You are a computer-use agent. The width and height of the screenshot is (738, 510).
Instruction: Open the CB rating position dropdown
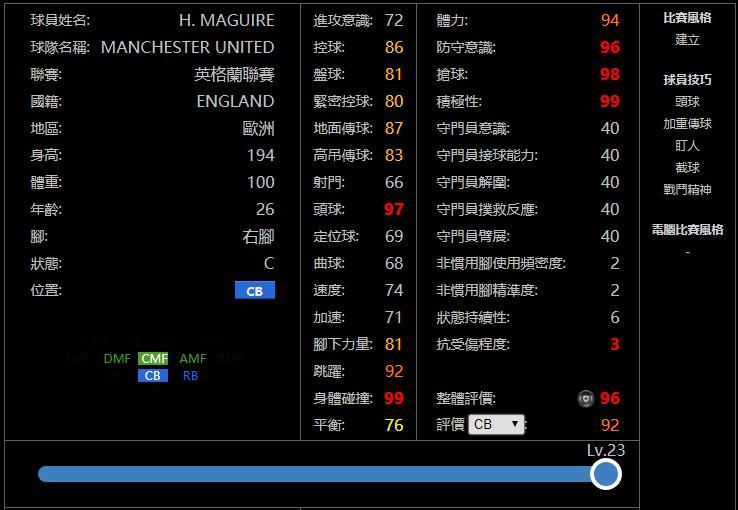496,424
